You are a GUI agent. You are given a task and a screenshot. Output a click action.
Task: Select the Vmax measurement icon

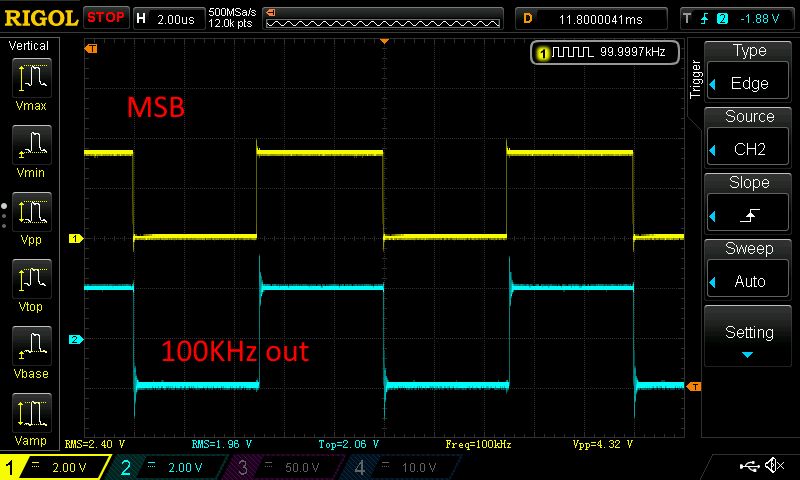click(x=32, y=78)
